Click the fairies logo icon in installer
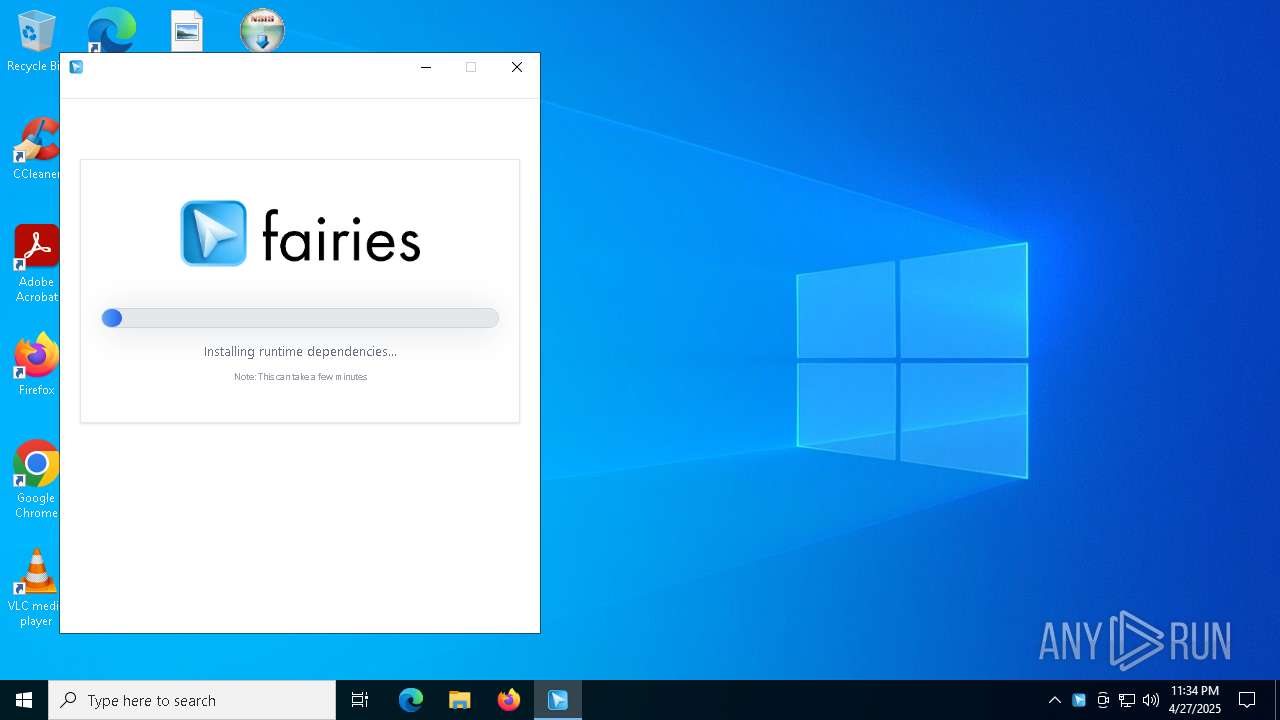This screenshot has width=1280, height=720. pos(213,233)
